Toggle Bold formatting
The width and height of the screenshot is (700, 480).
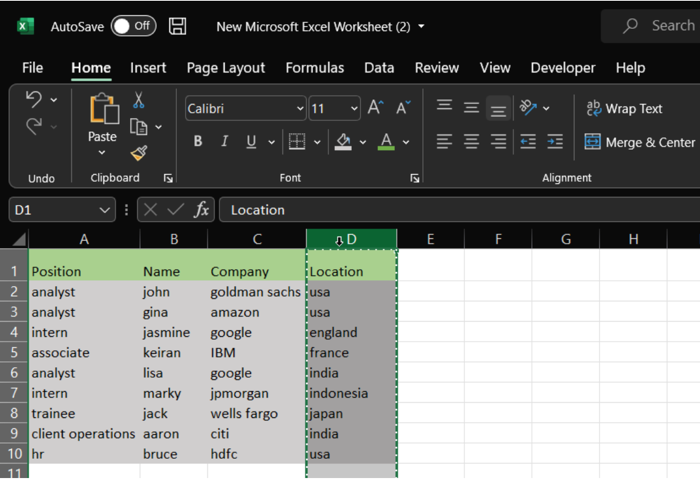[x=198, y=142]
